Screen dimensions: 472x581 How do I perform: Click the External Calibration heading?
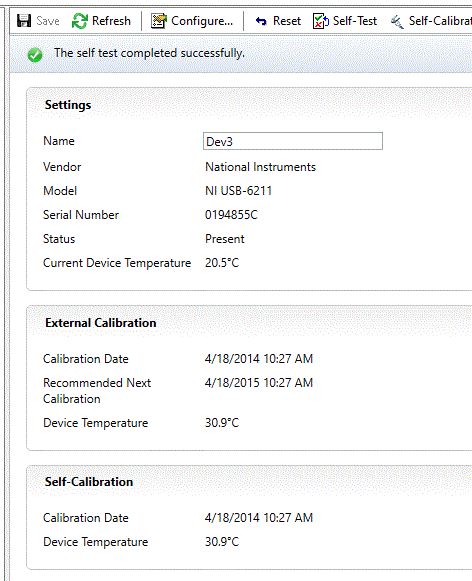pos(100,323)
